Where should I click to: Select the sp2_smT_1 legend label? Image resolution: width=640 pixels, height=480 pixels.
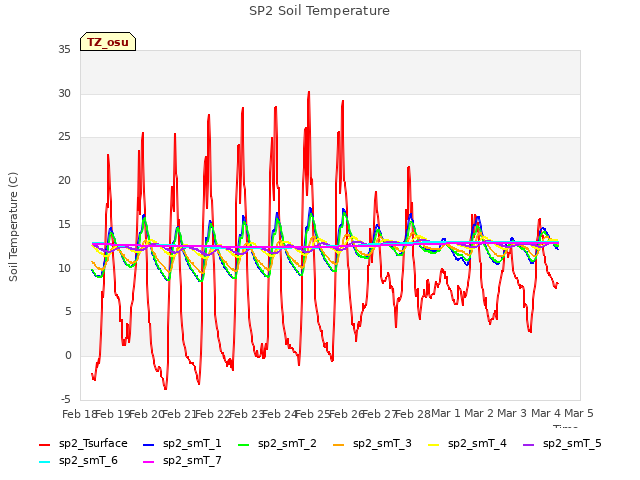click(x=192, y=444)
